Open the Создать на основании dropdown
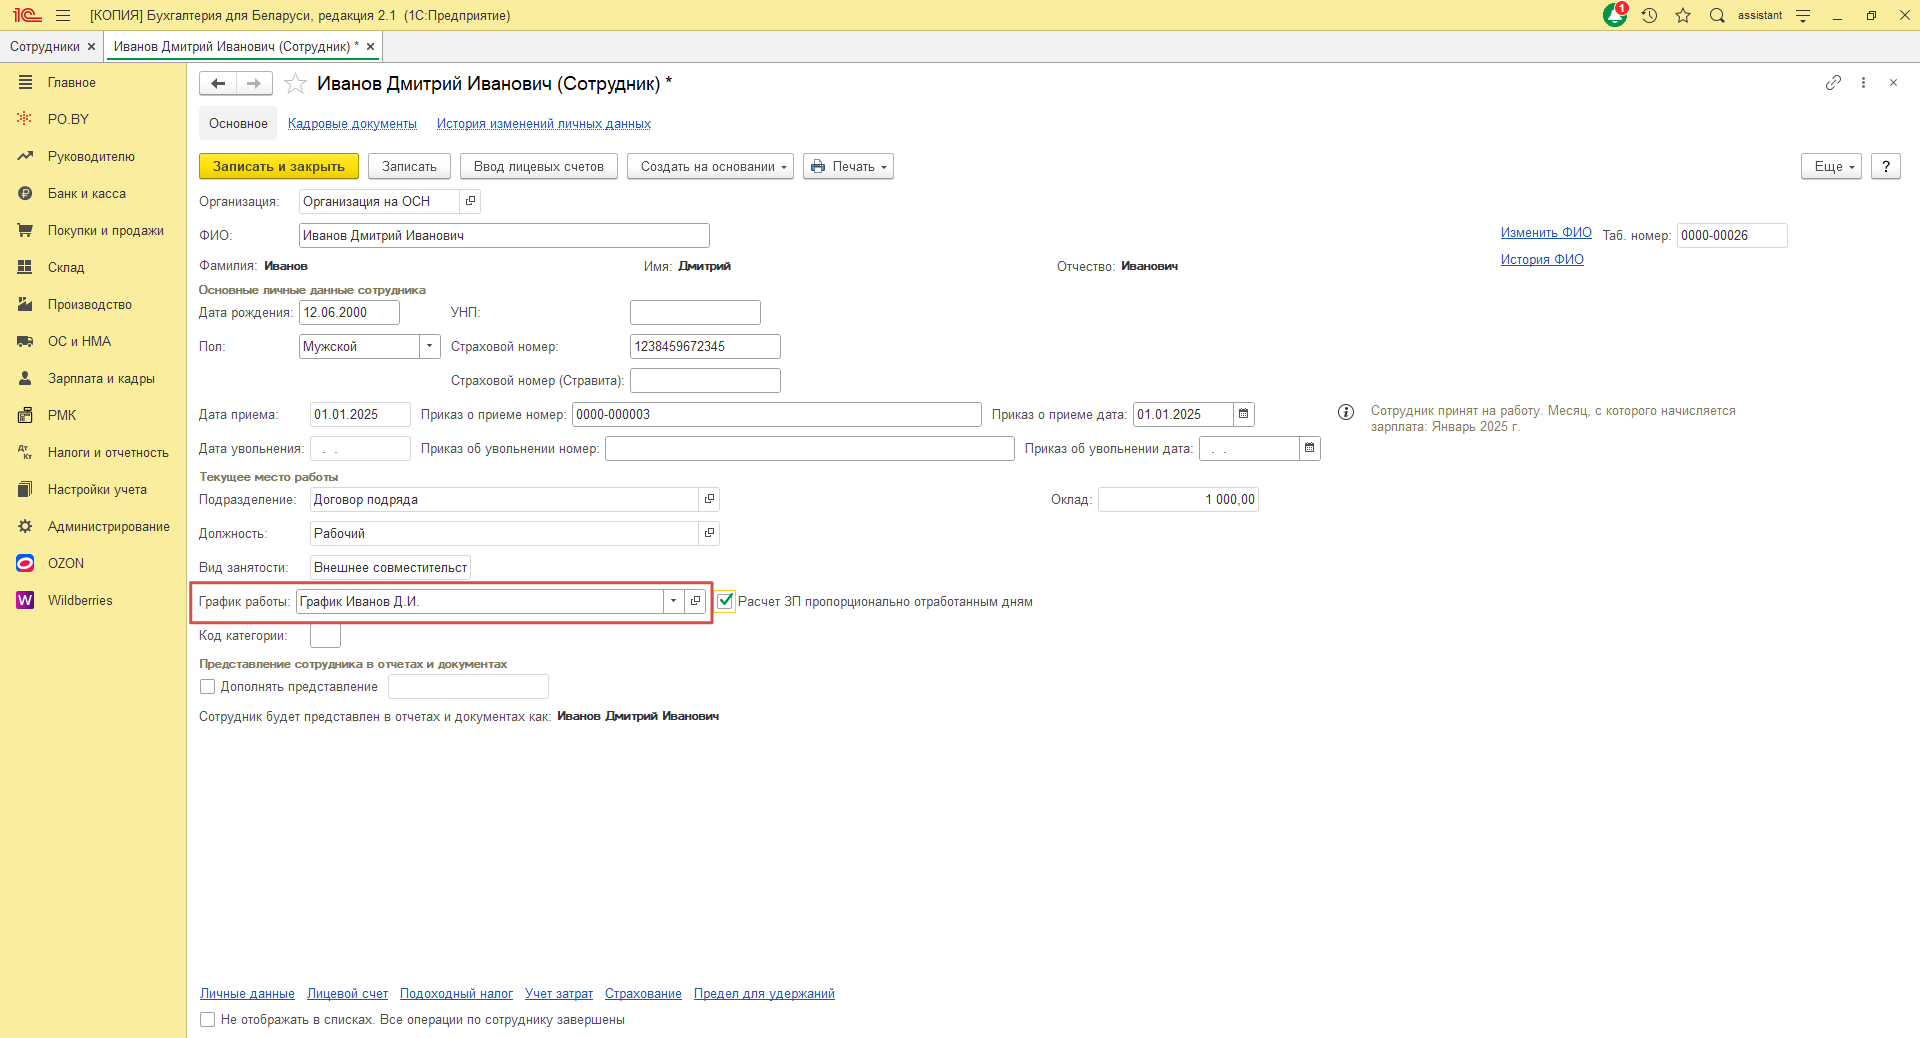Image resolution: width=1920 pixels, height=1038 pixels. click(x=710, y=167)
